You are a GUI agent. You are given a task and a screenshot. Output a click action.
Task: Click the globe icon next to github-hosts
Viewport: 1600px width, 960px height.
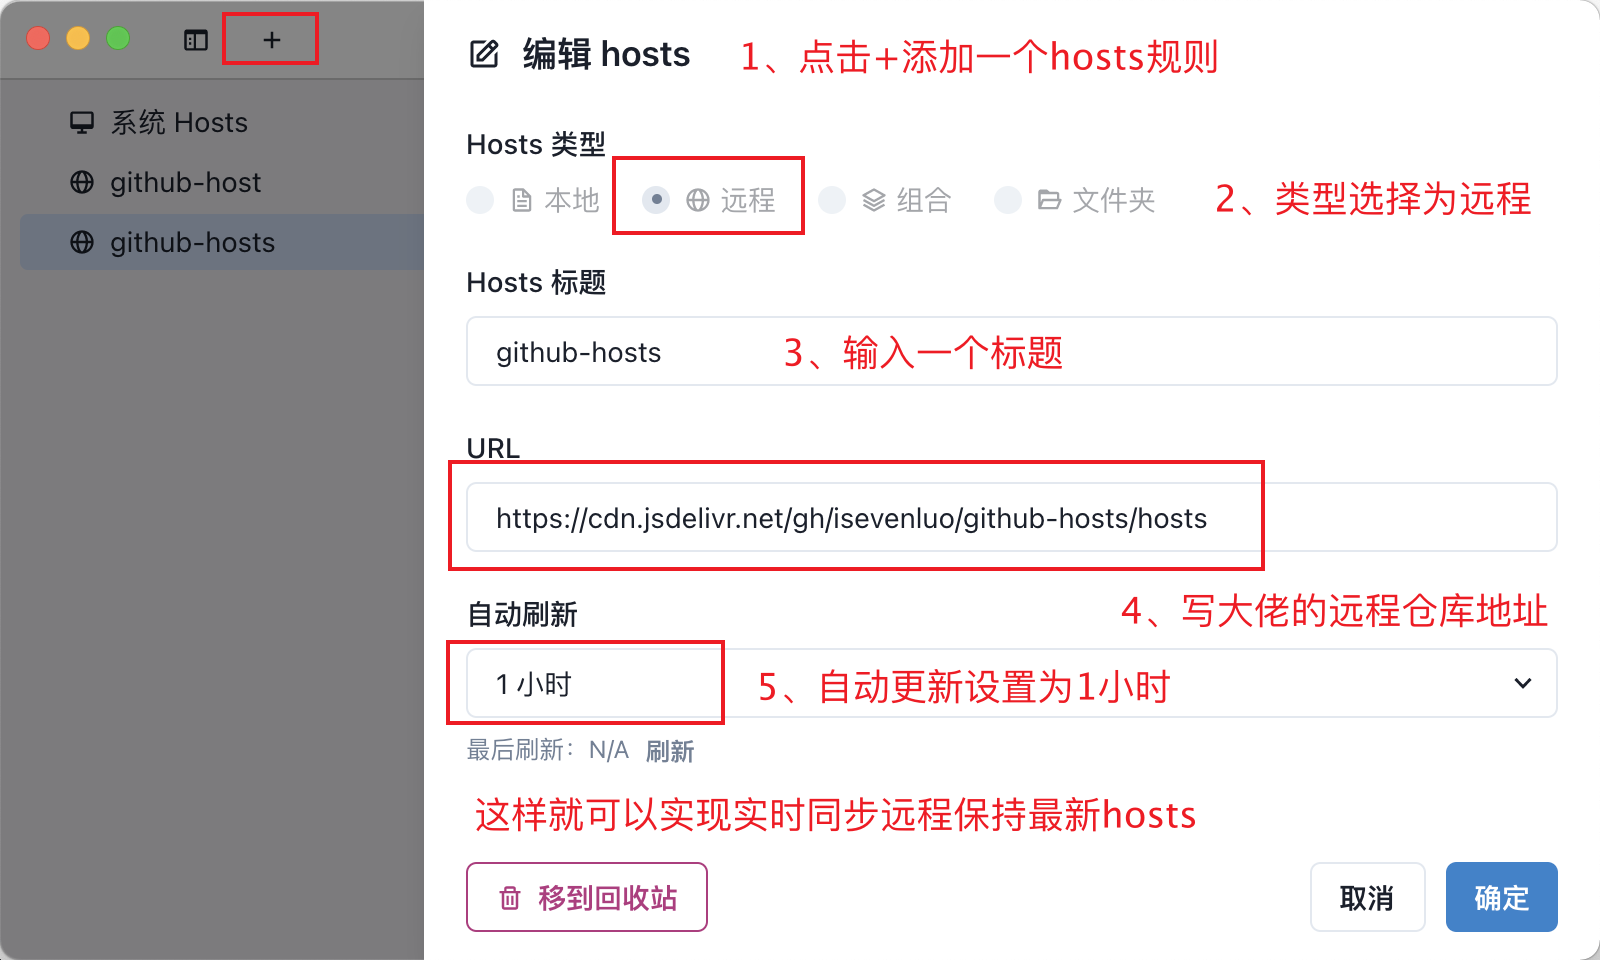click(x=82, y=242)
